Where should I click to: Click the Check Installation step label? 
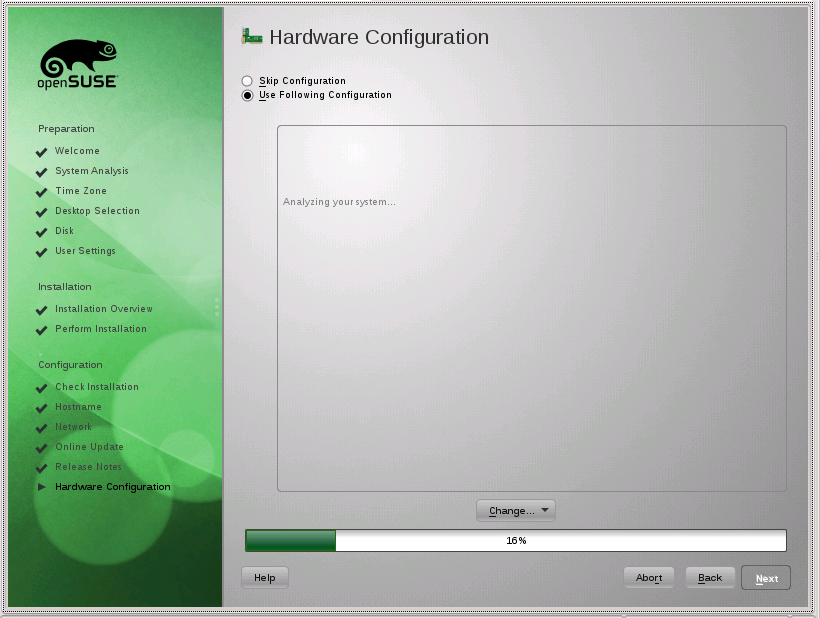click(97, 387)
